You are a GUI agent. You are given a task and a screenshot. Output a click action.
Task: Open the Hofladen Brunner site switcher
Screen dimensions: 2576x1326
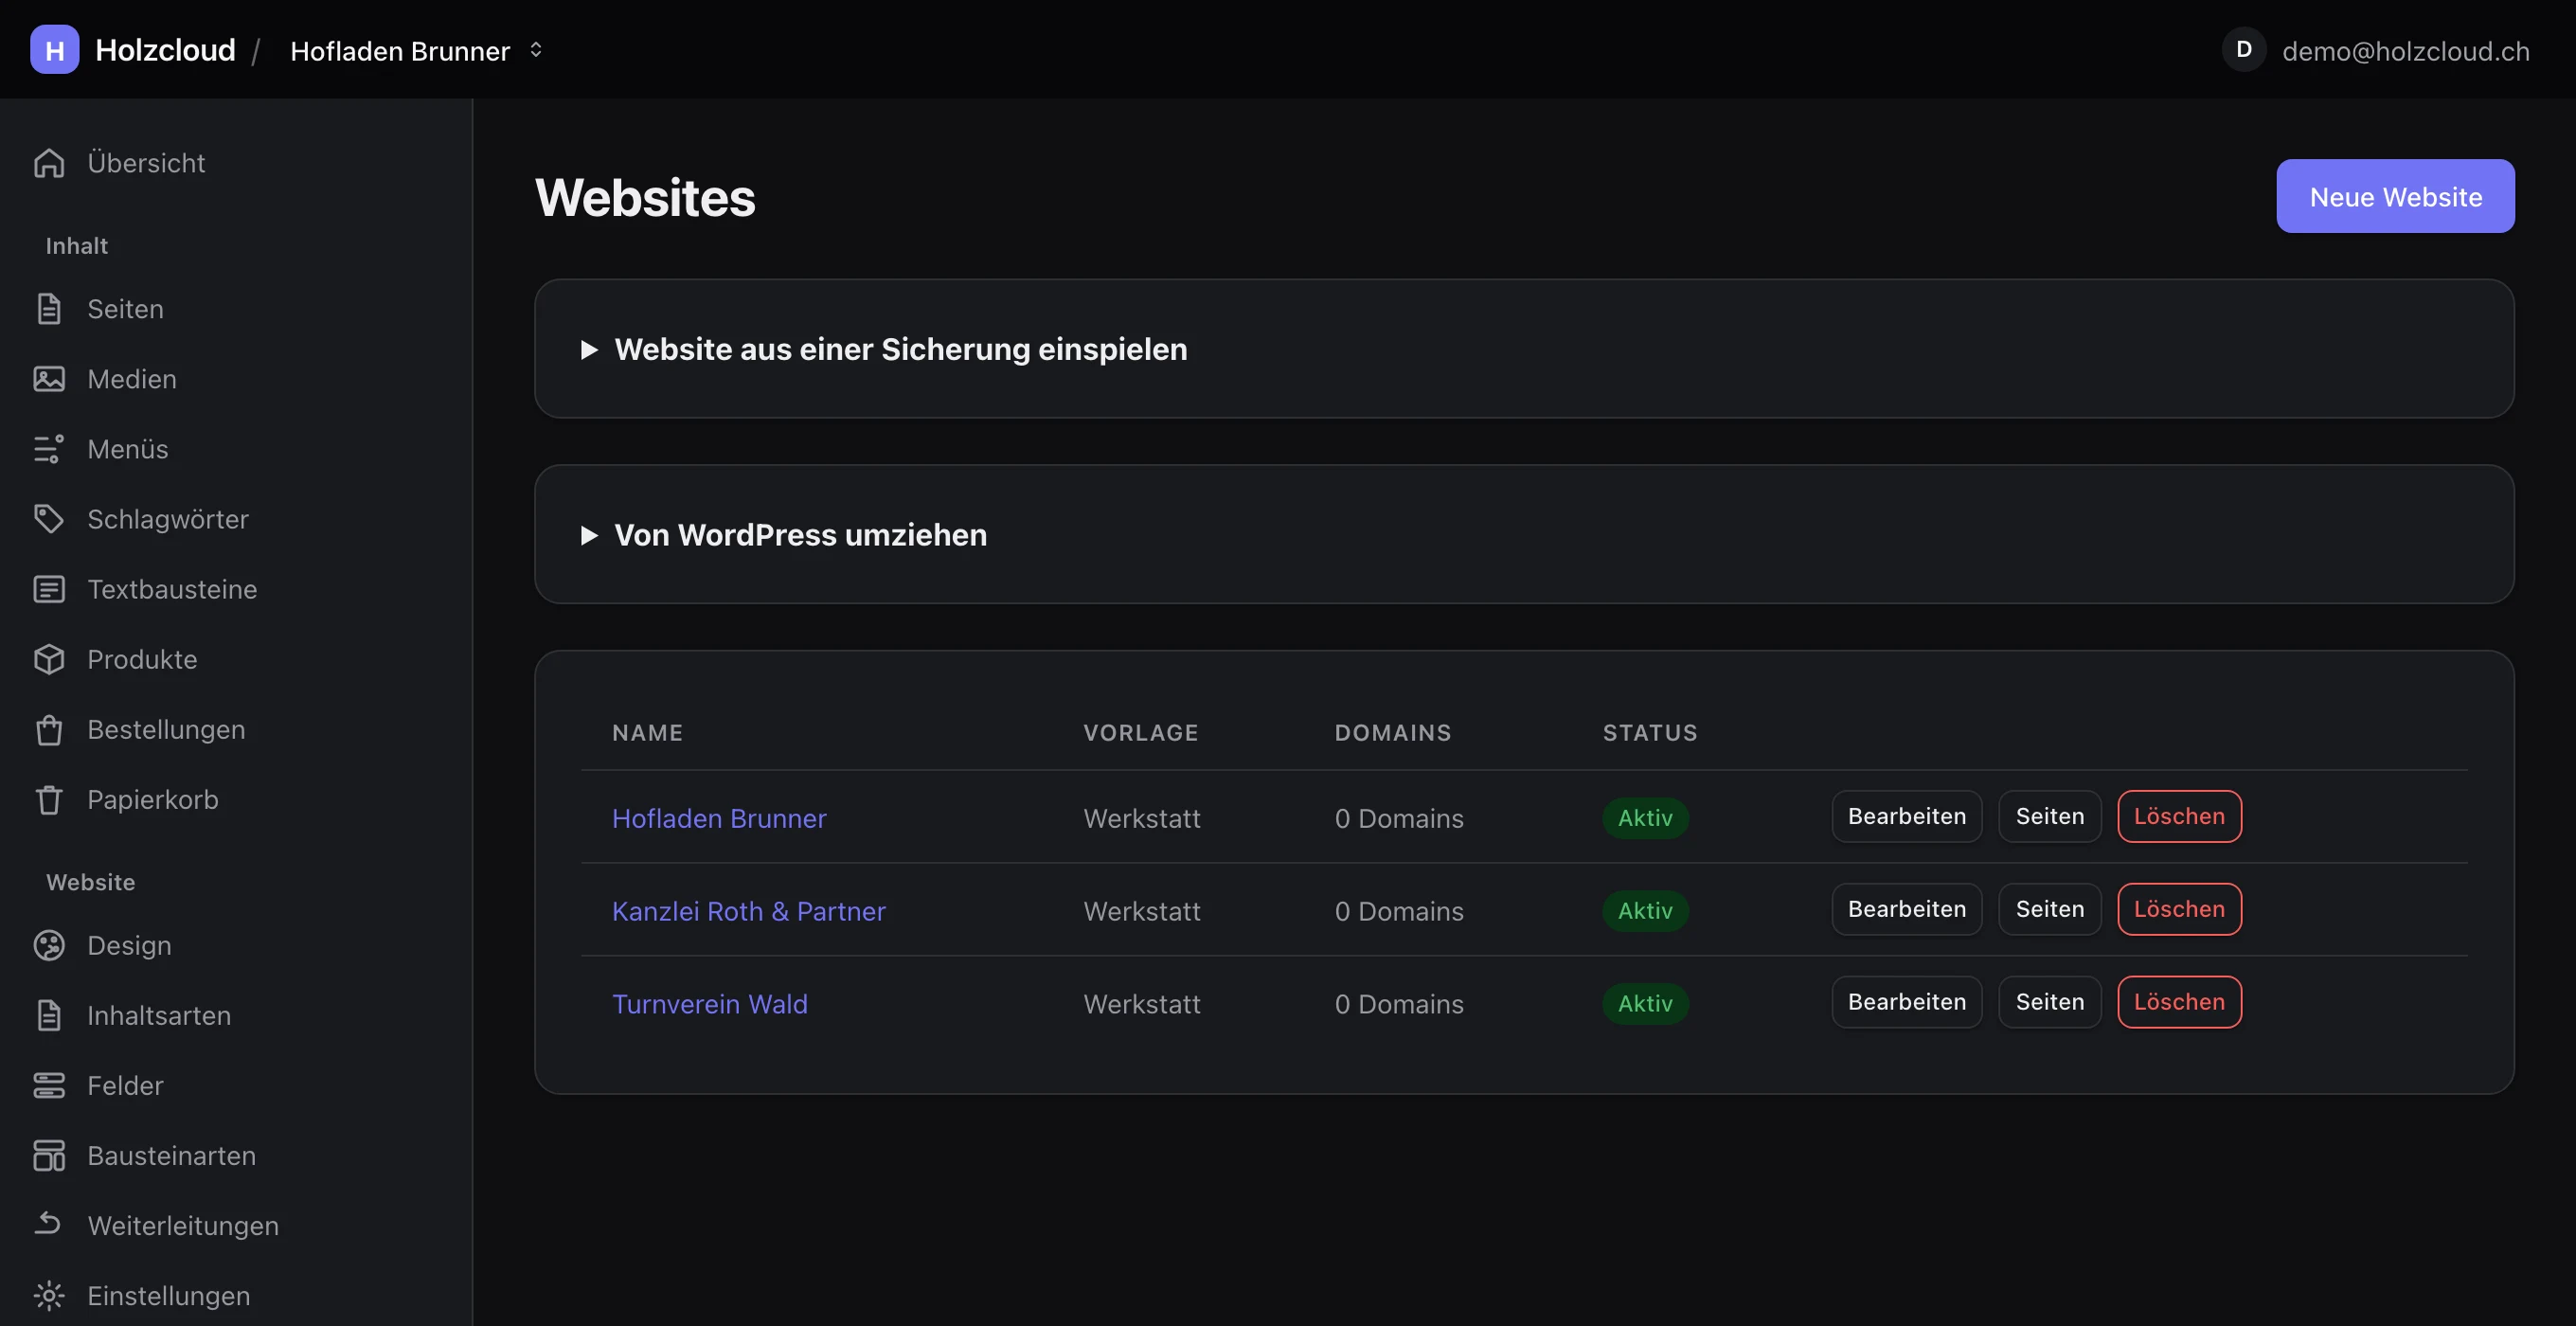pyautogui.click(x=416, y=50)
